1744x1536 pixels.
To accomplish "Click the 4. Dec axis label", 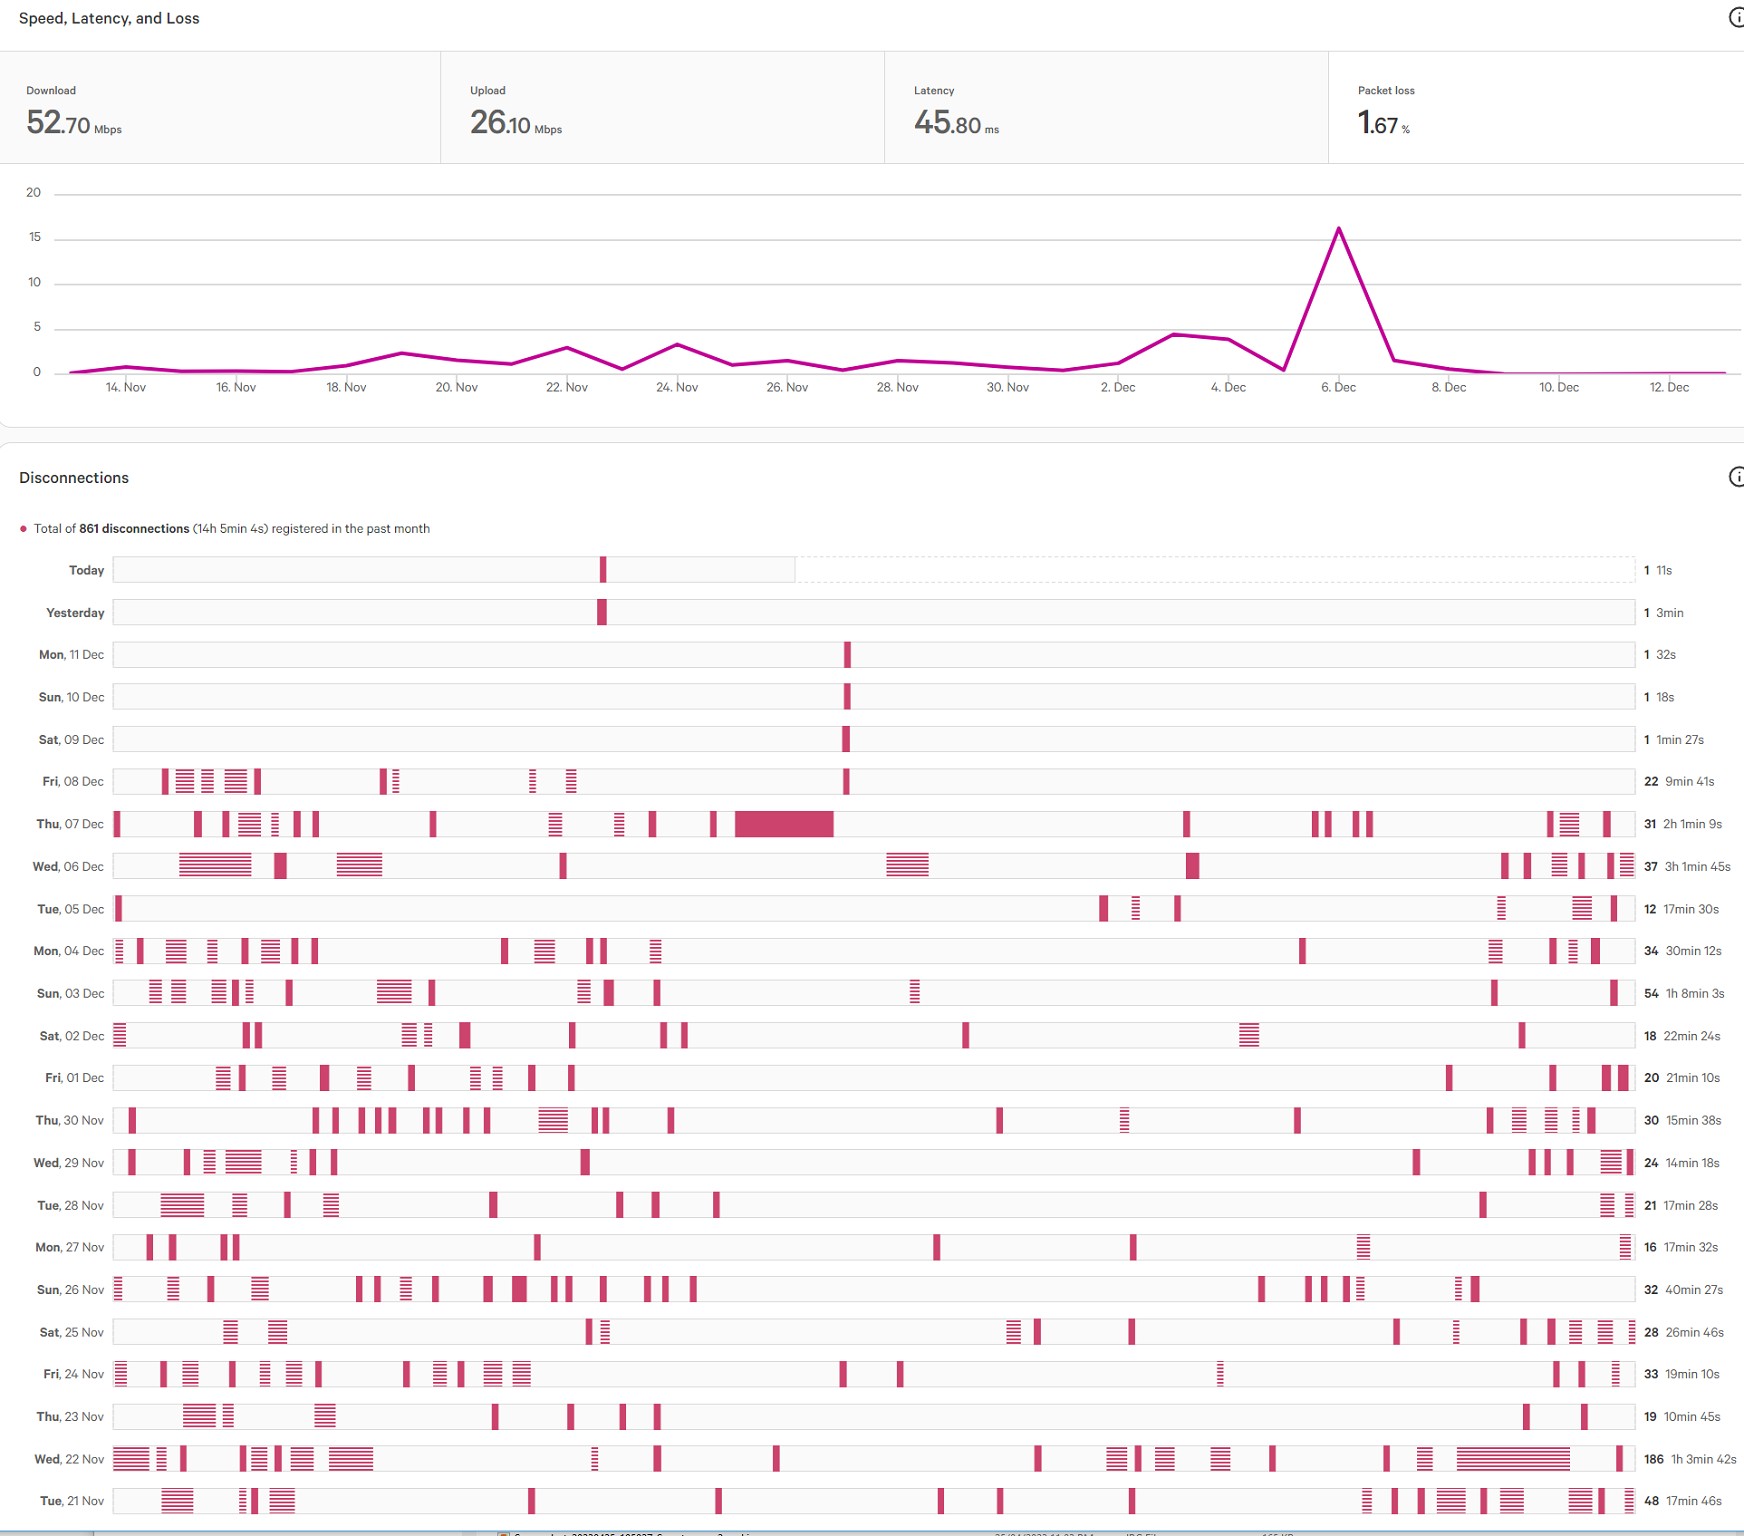I will pos(1228,387).
